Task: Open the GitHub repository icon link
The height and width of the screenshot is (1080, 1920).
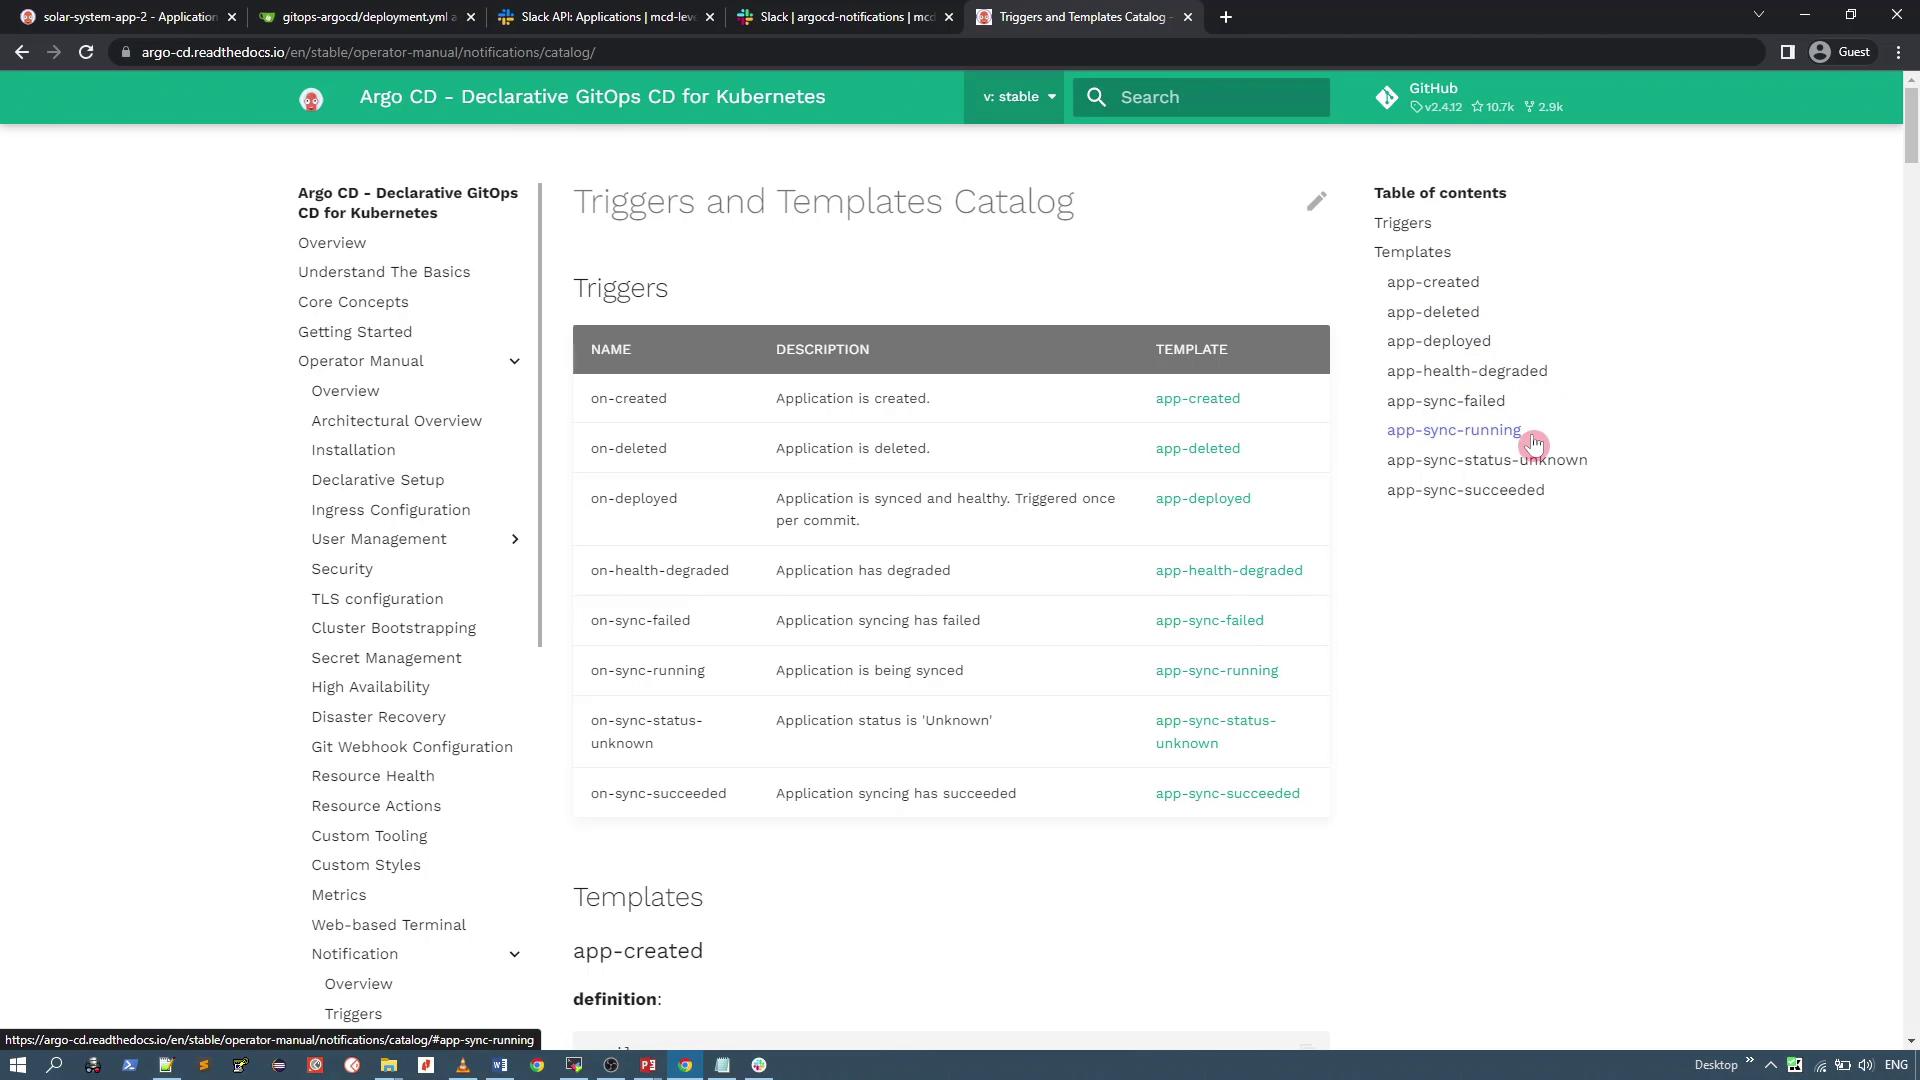Action: [1386, 97]
